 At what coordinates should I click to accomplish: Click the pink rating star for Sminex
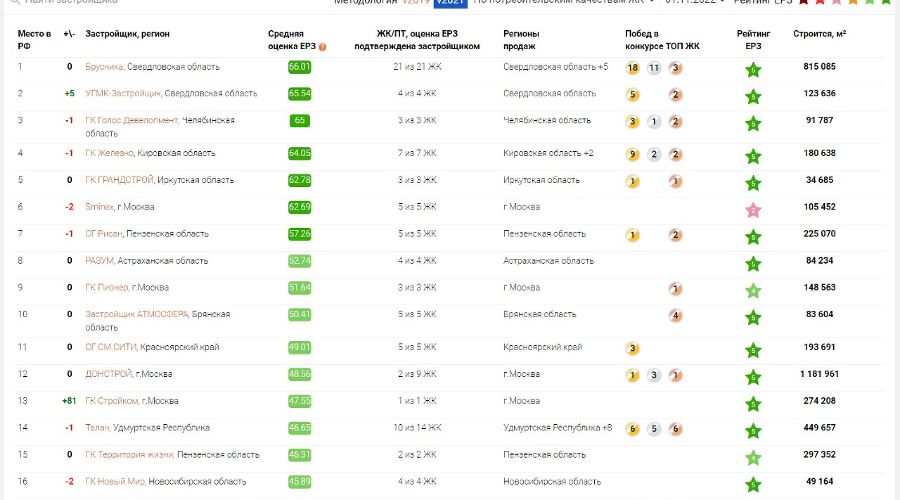pyautogui.click(x=754, y=210)
